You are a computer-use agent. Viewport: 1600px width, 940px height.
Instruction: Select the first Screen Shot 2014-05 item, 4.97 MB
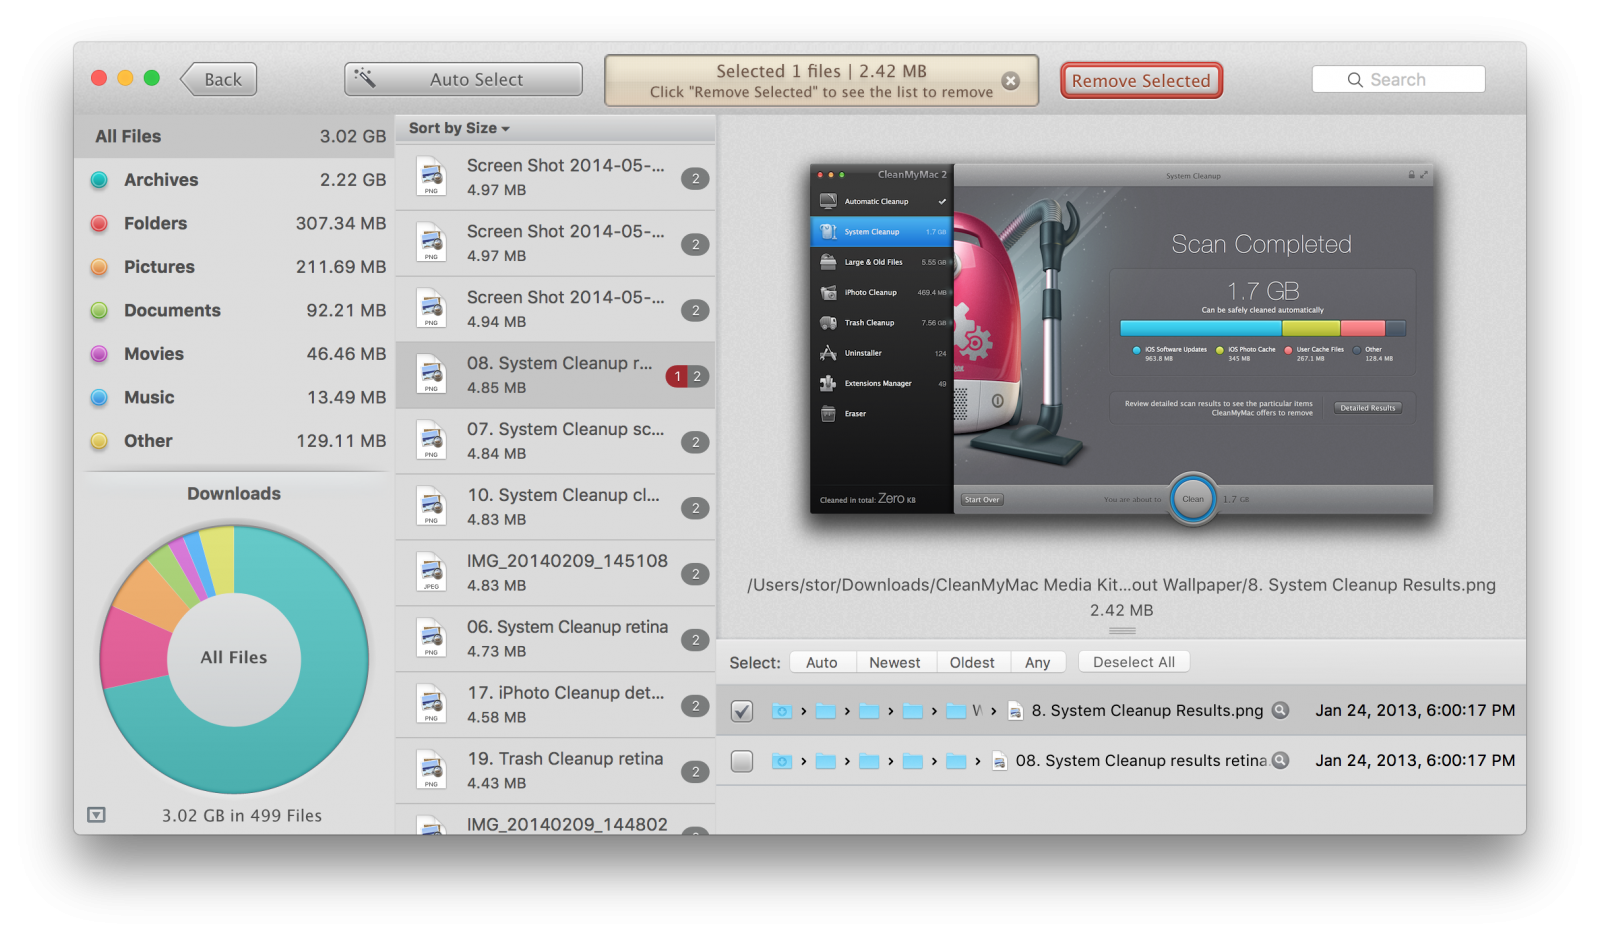coord(555,177)
